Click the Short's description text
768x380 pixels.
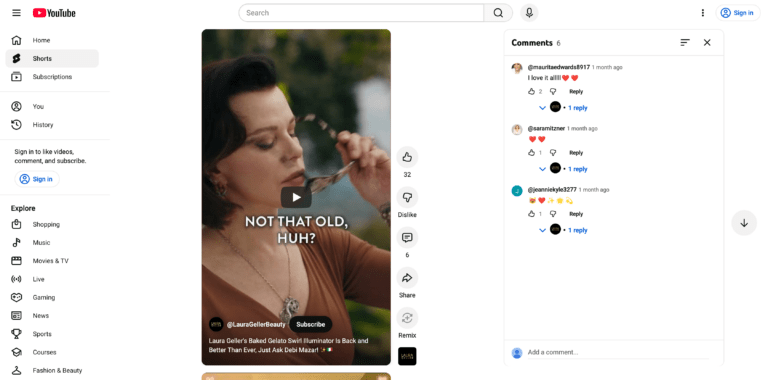pyautogui.click(x=288, y=345)
